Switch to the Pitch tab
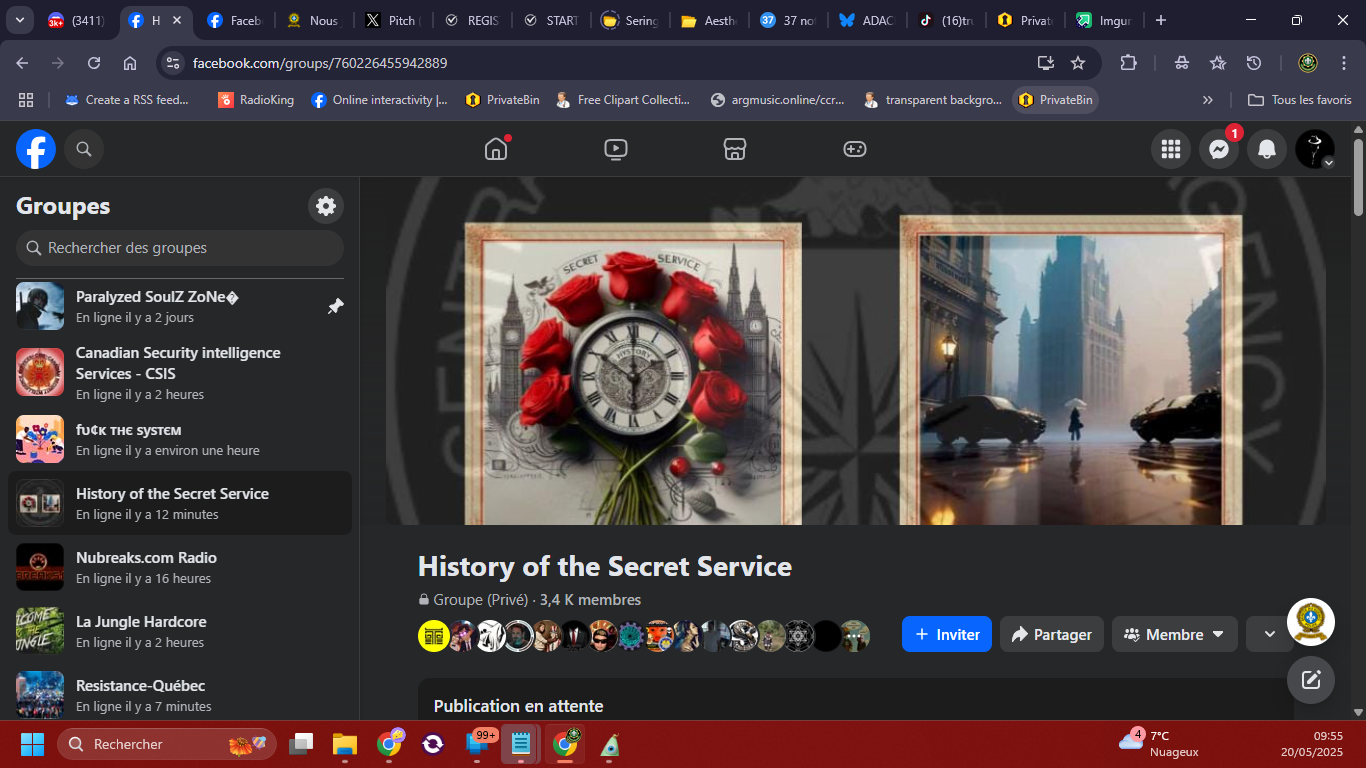 (x=393, y=20)
